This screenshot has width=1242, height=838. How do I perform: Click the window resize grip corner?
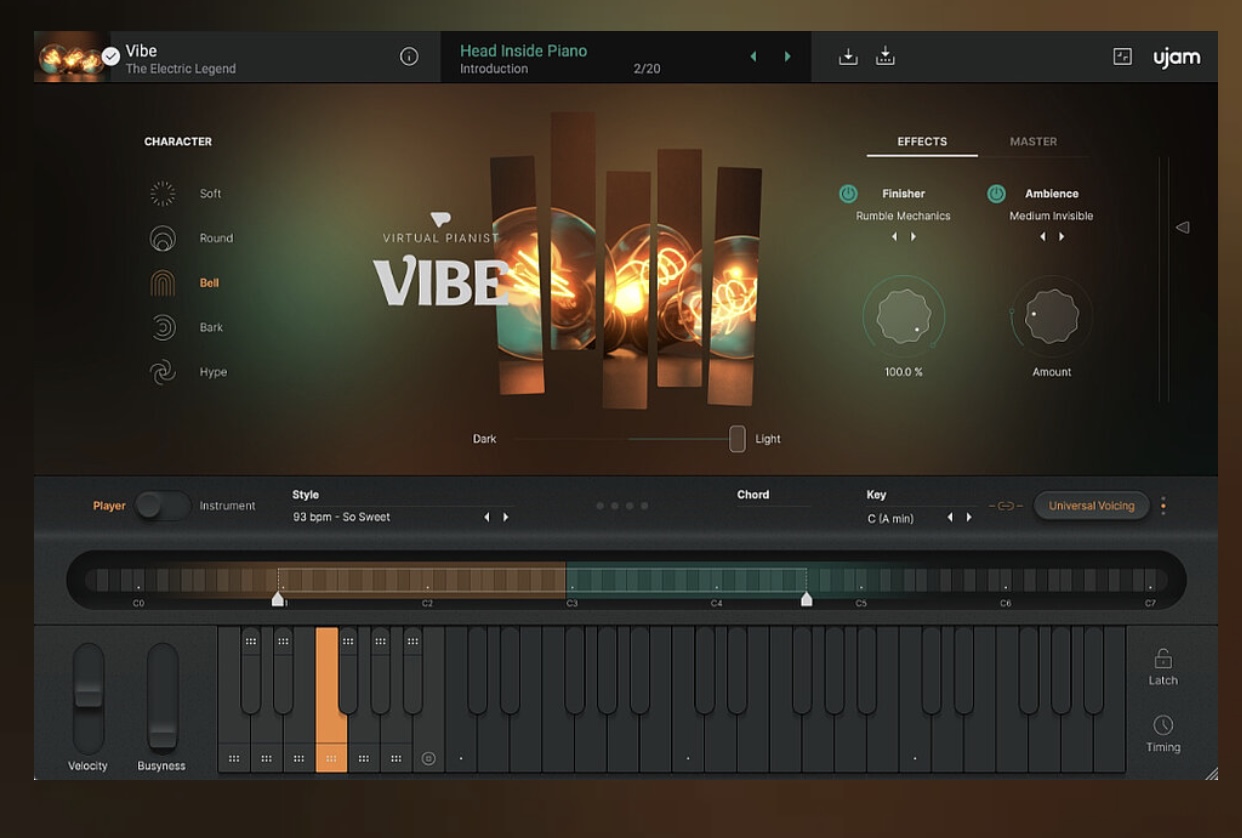pos(1211,773)
